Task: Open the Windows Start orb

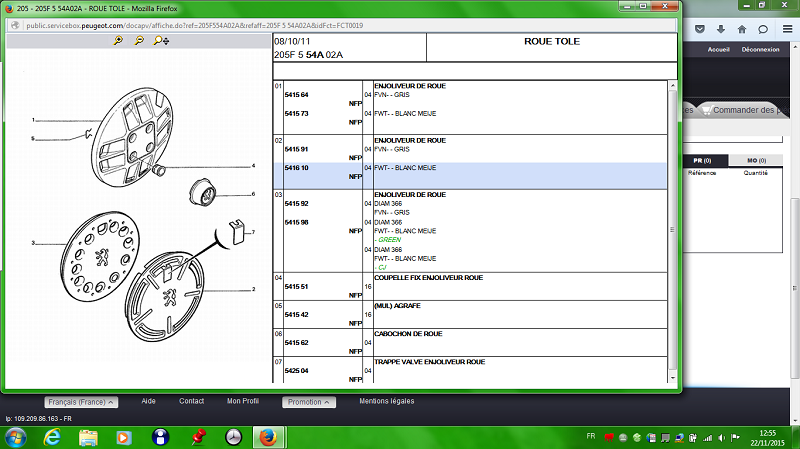Action: pyautogui.click(x=15, y=437)
